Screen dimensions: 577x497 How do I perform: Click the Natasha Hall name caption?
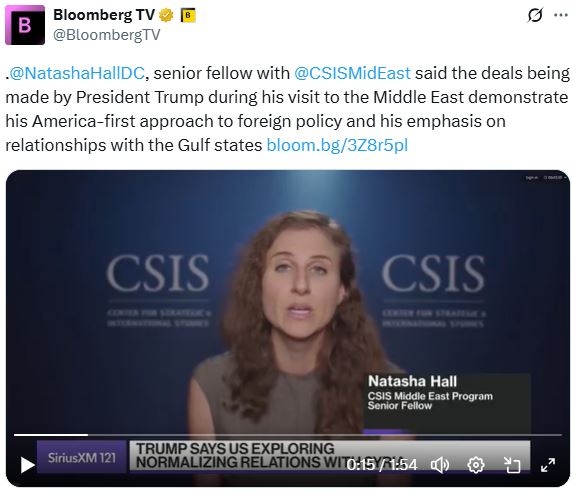coord(413,381)
